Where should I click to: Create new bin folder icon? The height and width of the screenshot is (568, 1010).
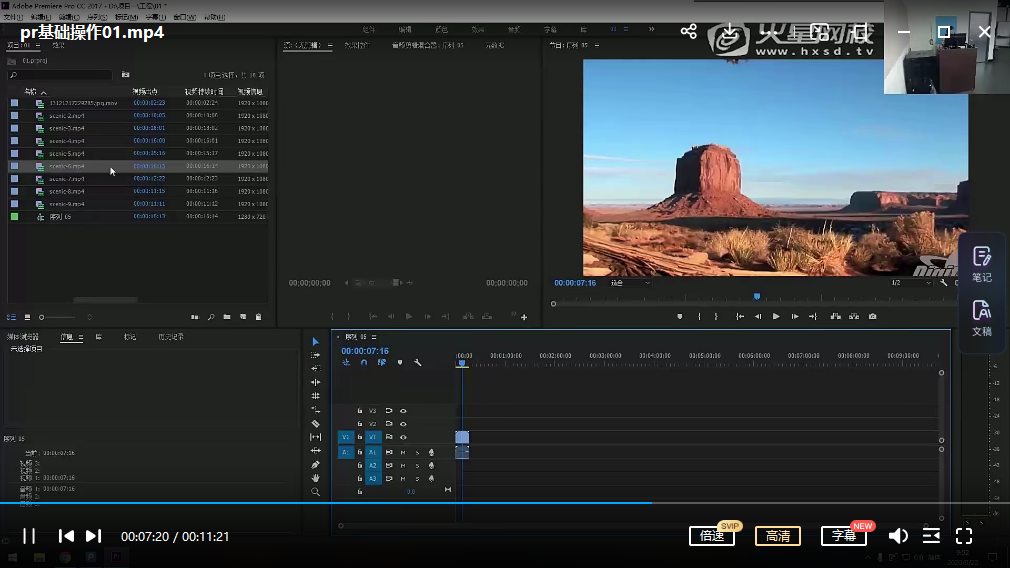pos(227,317)
